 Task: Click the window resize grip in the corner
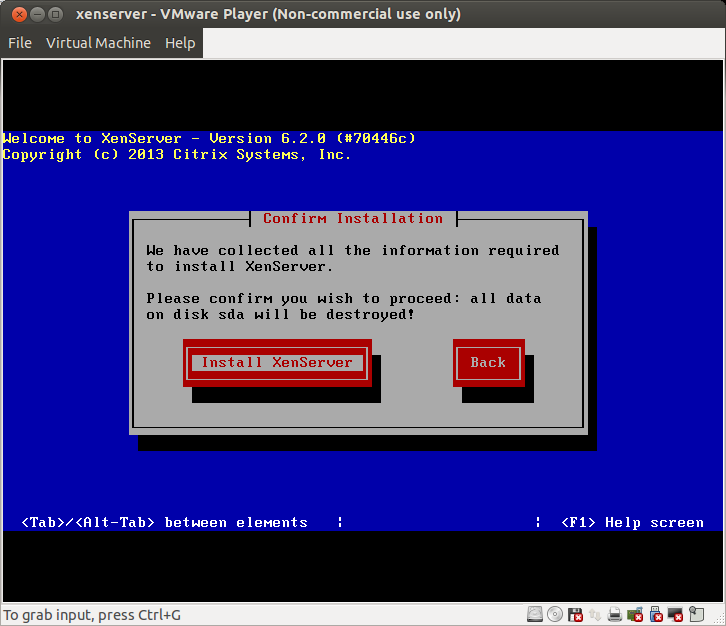(720, 620)
